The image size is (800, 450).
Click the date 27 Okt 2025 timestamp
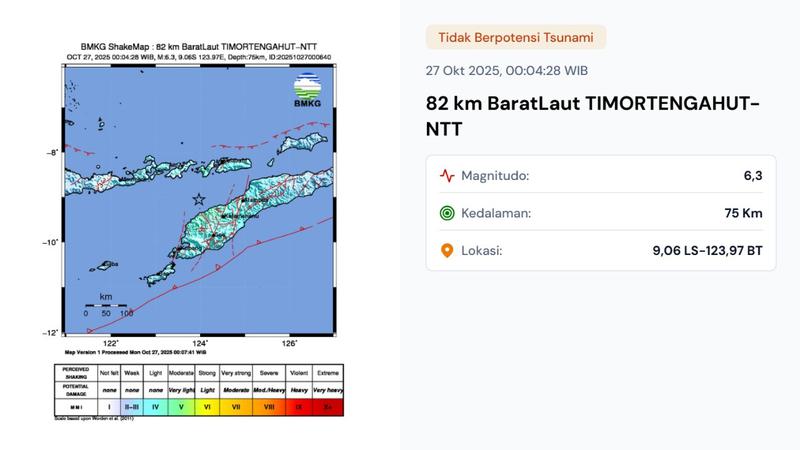(506, 71)
